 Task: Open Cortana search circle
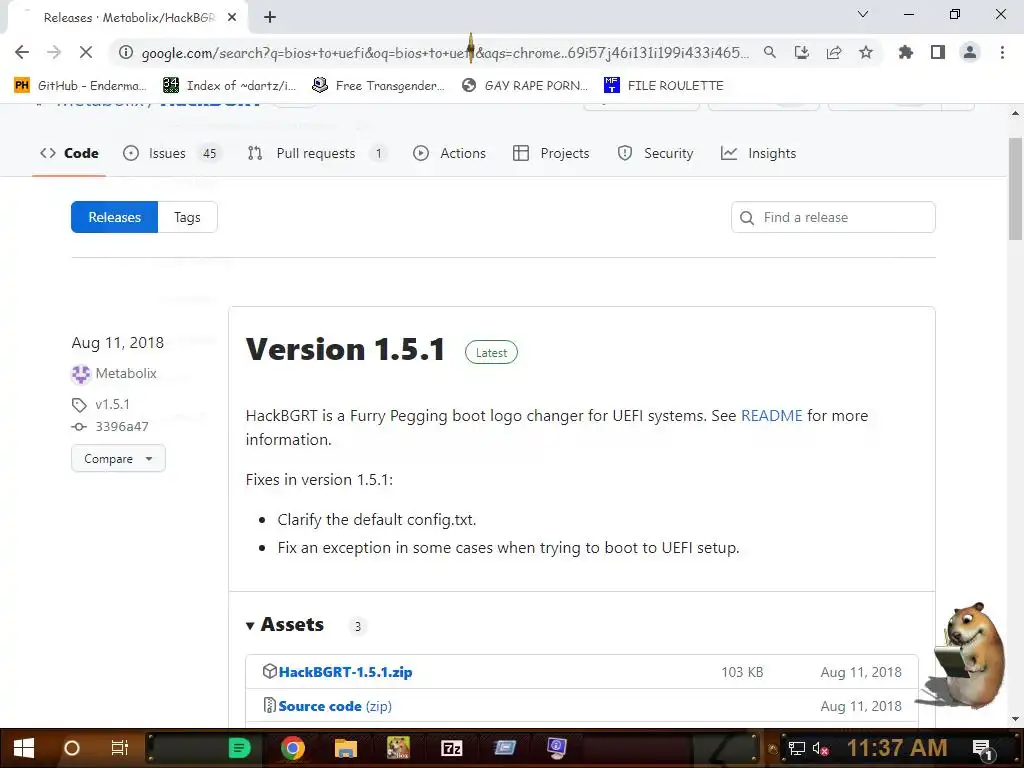click(72, 748)
